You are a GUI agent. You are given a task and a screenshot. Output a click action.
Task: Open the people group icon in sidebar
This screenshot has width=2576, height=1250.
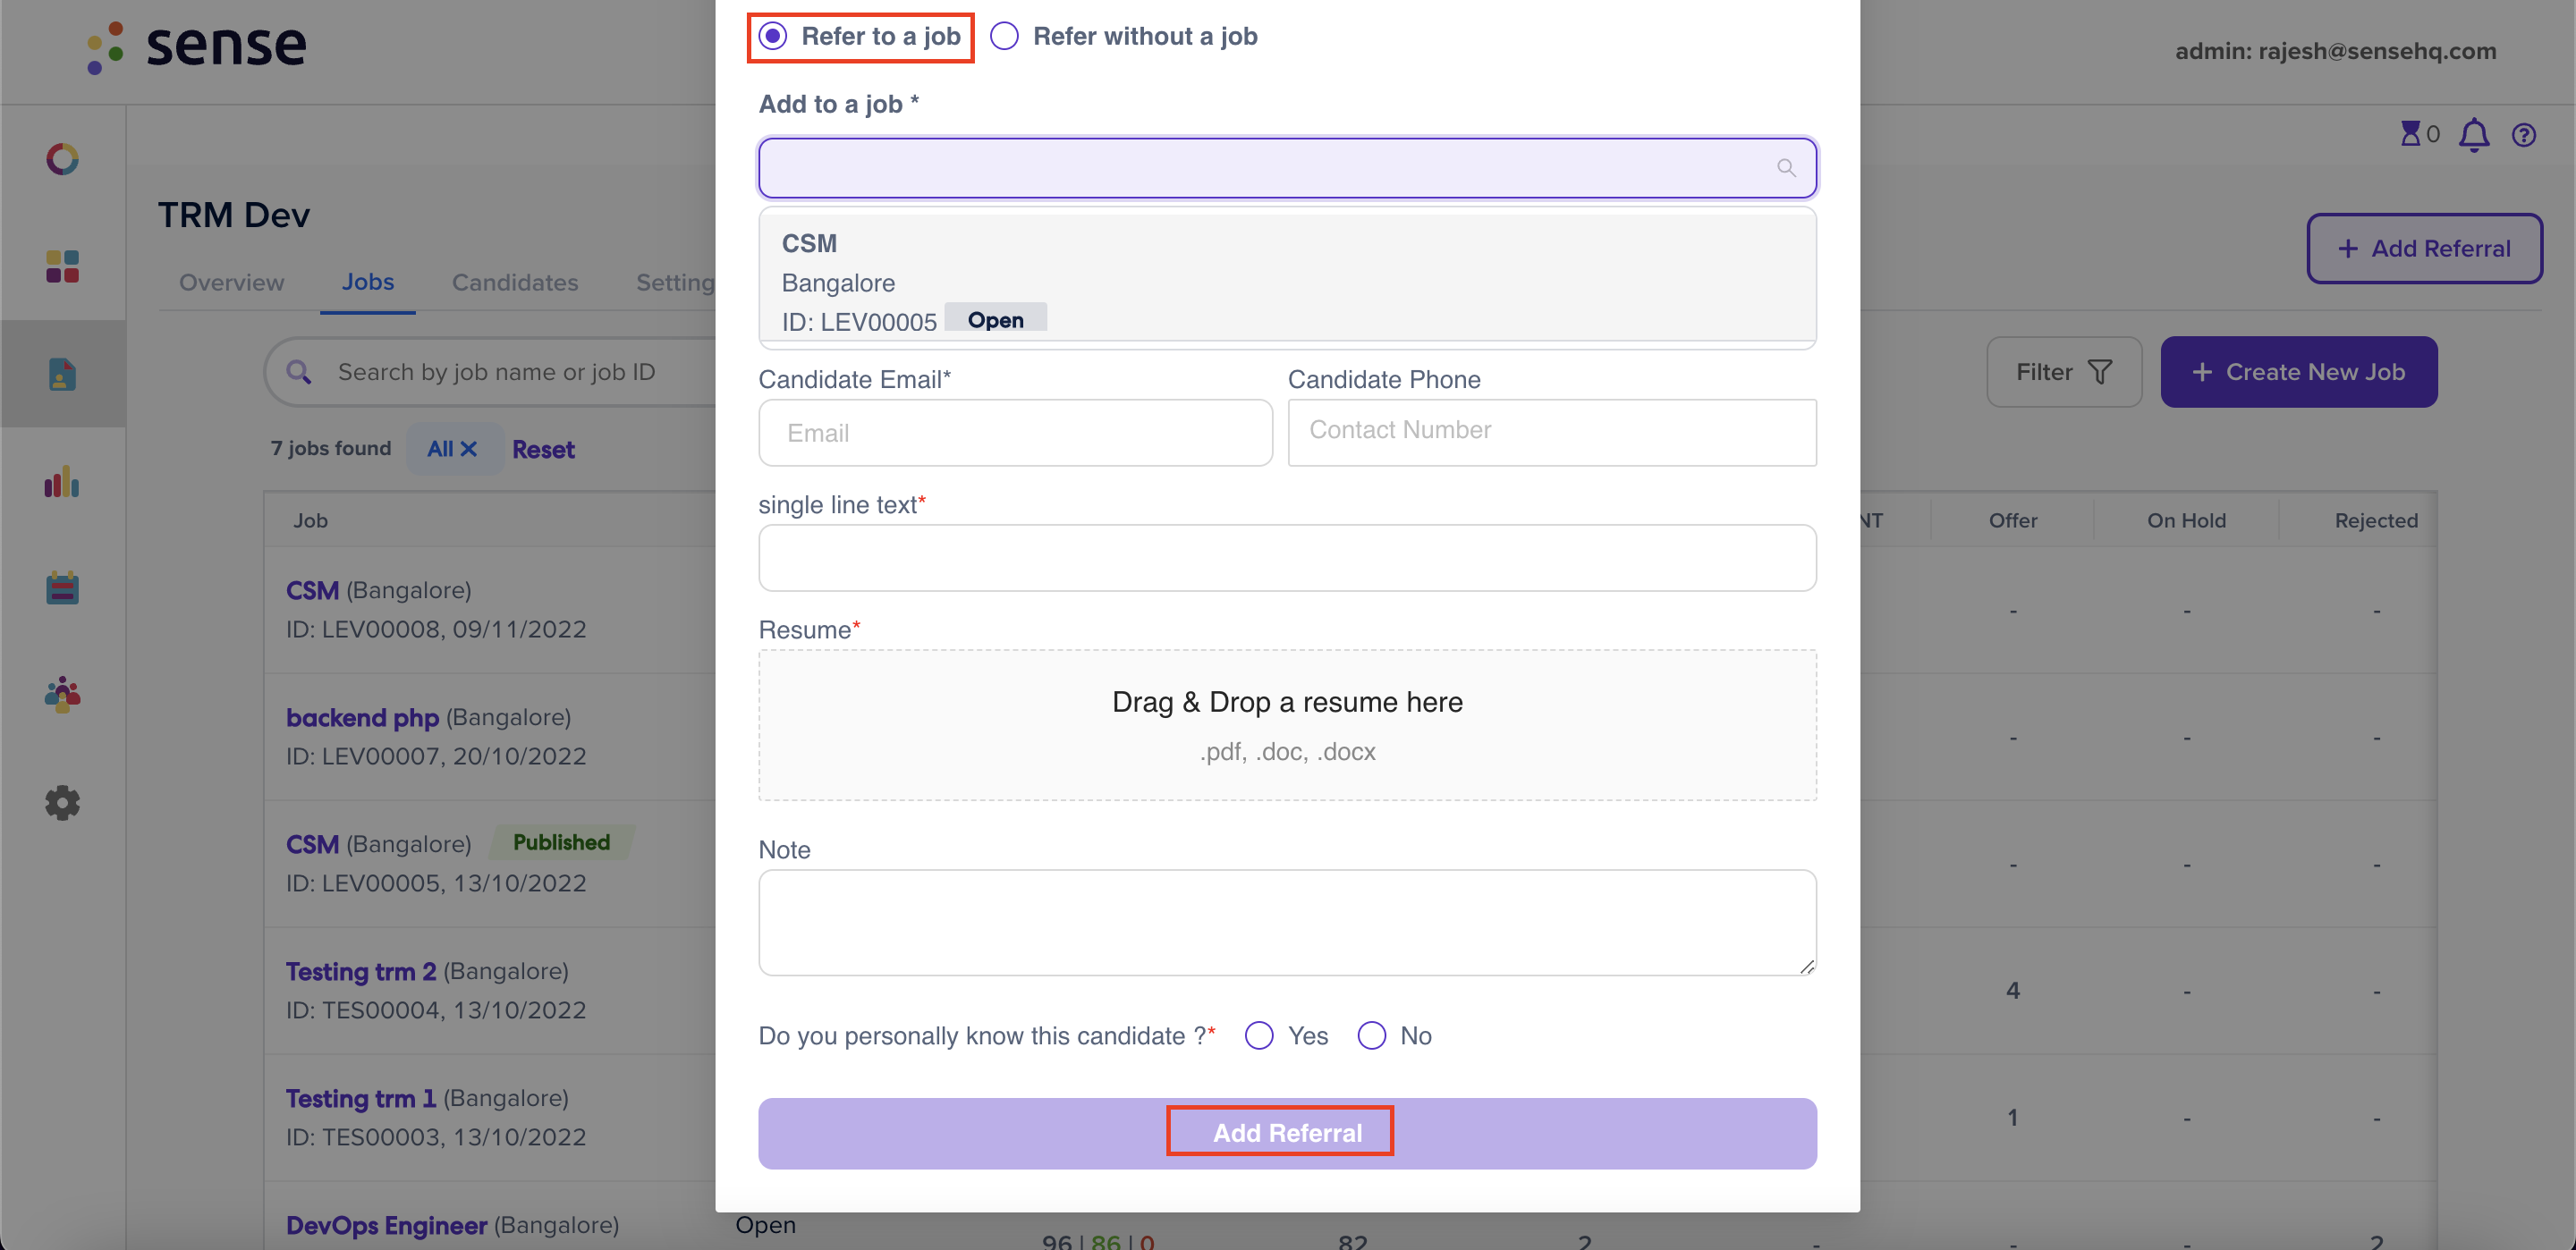pos(62,695)
